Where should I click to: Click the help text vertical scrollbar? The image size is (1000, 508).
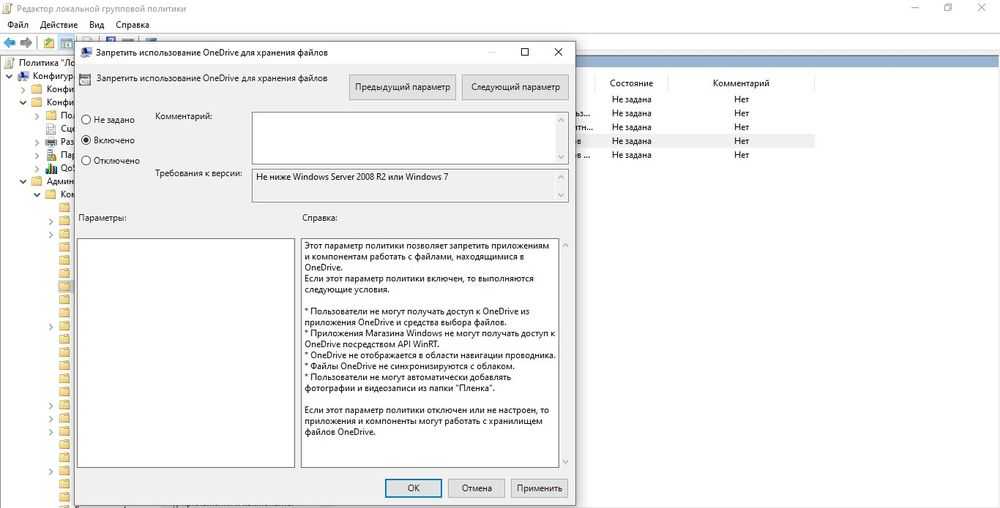tap(565, 352)
